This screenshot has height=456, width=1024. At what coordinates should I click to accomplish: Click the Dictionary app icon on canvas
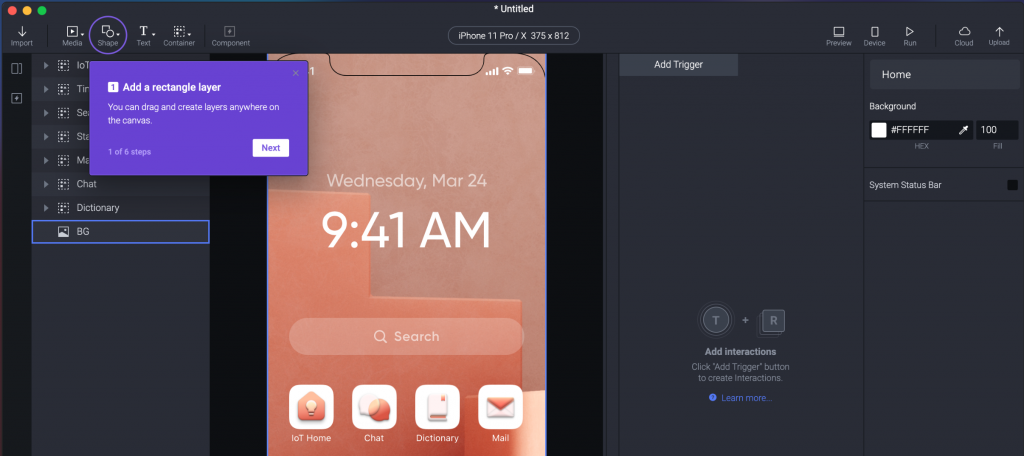[x=437, y=407]
